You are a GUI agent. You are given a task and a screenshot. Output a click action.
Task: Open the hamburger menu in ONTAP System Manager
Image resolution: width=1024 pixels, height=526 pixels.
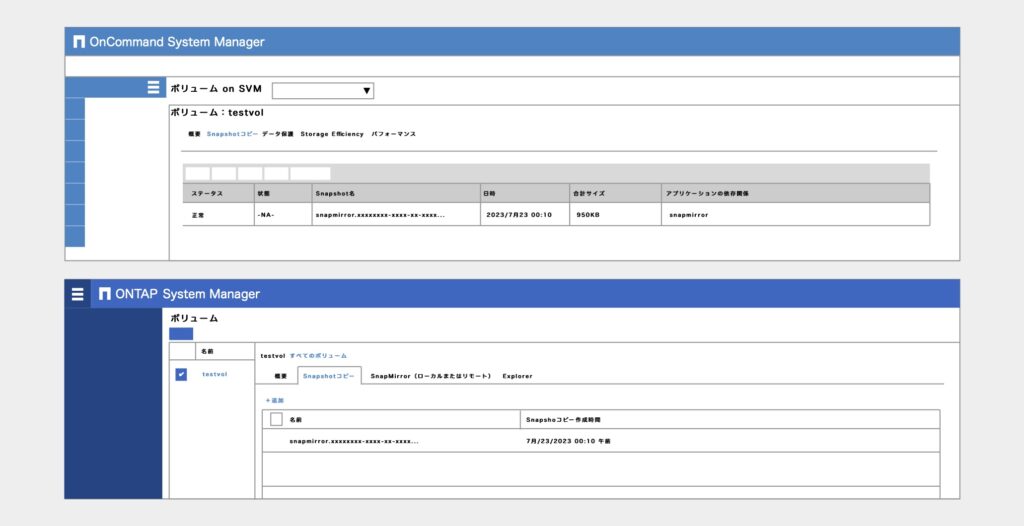tap(78, 294)
